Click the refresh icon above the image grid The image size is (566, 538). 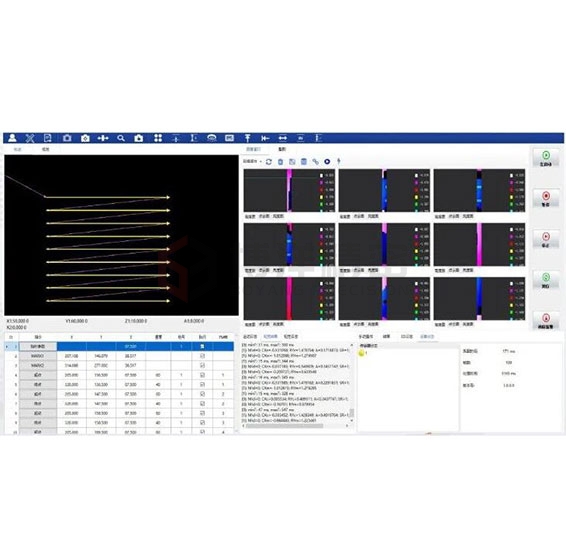click(x=269, y=162)
